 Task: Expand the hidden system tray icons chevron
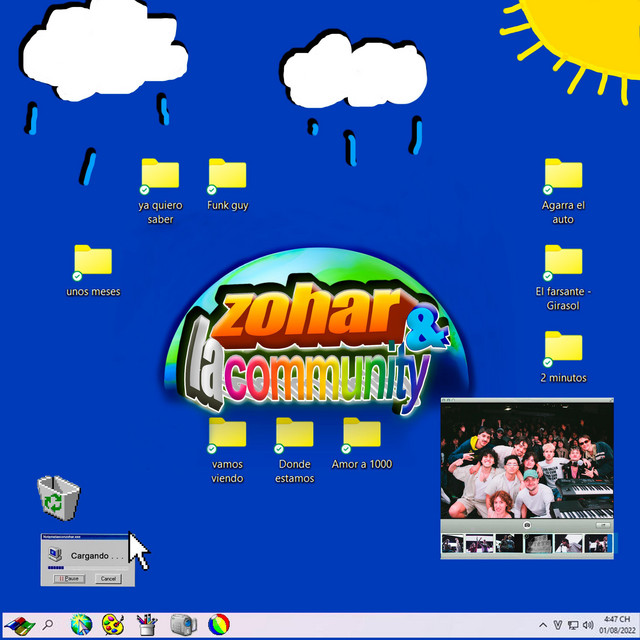tap(543, 626)
